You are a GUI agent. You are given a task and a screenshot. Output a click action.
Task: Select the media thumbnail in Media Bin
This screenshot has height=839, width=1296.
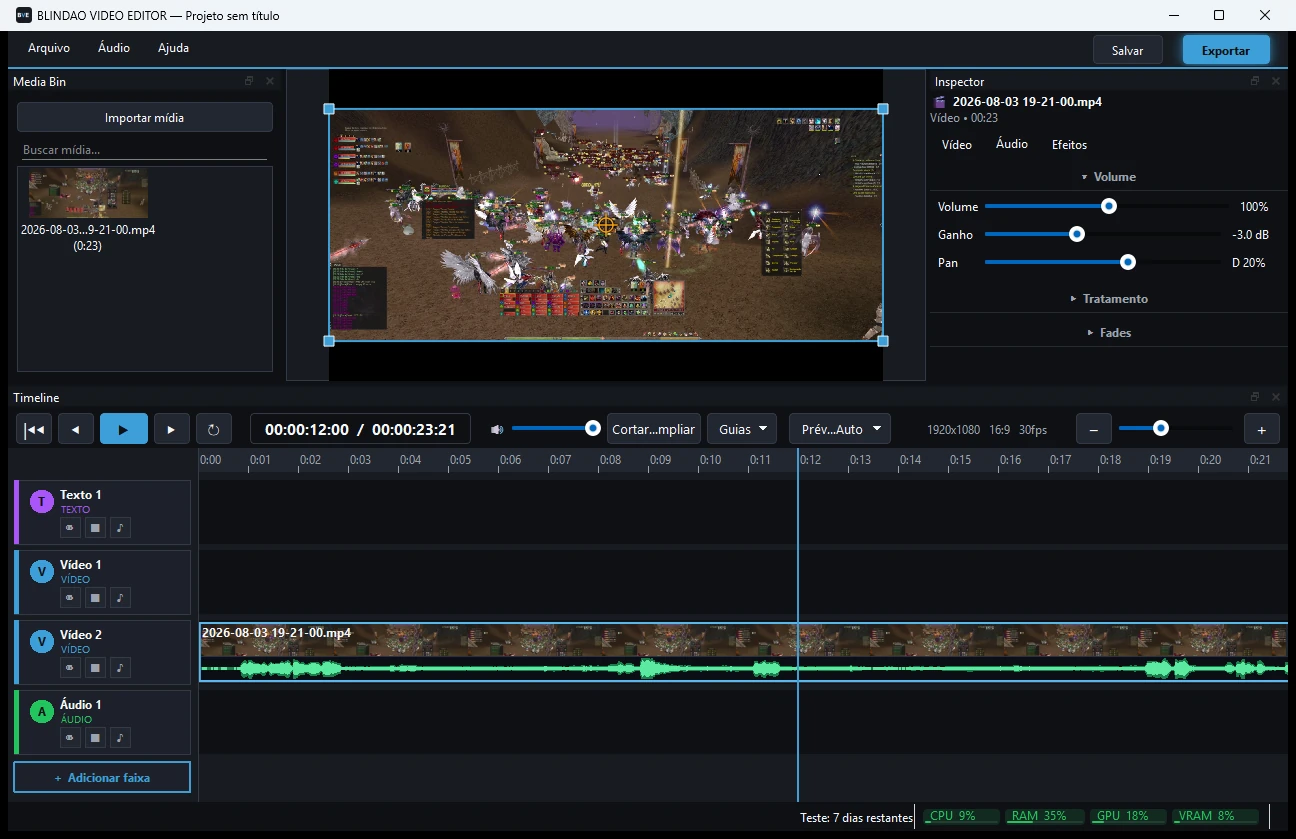(88, 193)
